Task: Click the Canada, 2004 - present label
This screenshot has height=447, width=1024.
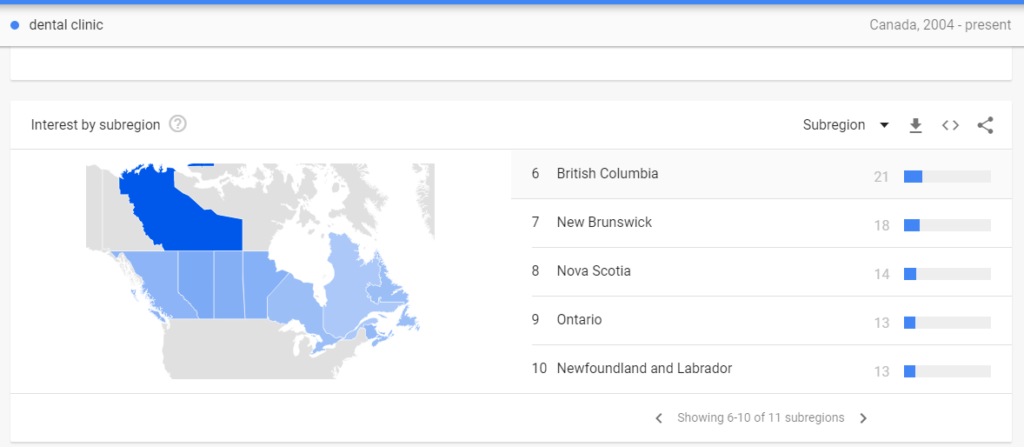Action: pos(939,25)
